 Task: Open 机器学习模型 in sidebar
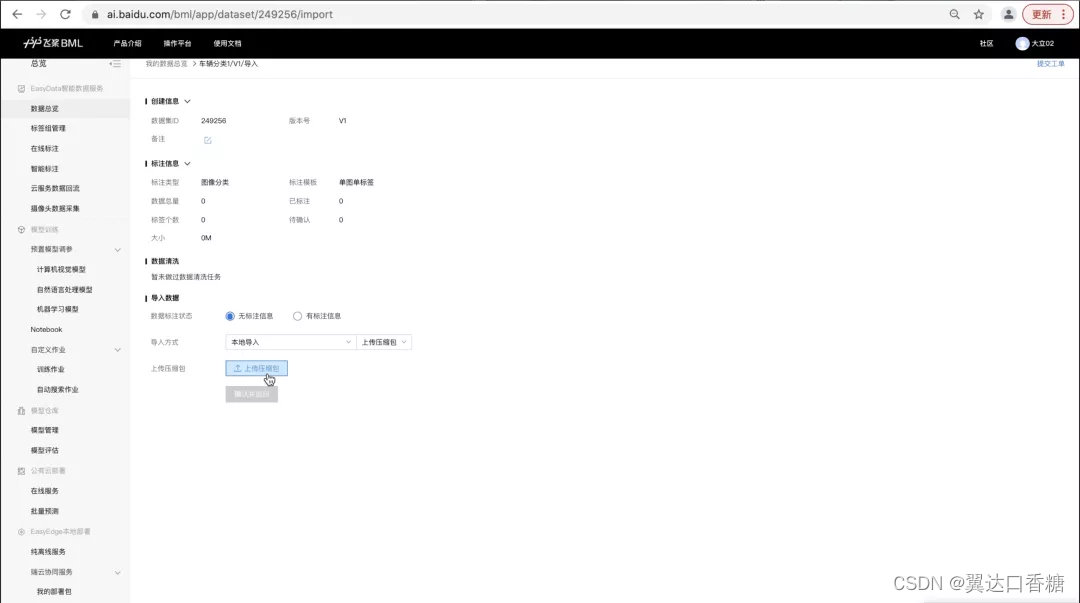(58, 309)
